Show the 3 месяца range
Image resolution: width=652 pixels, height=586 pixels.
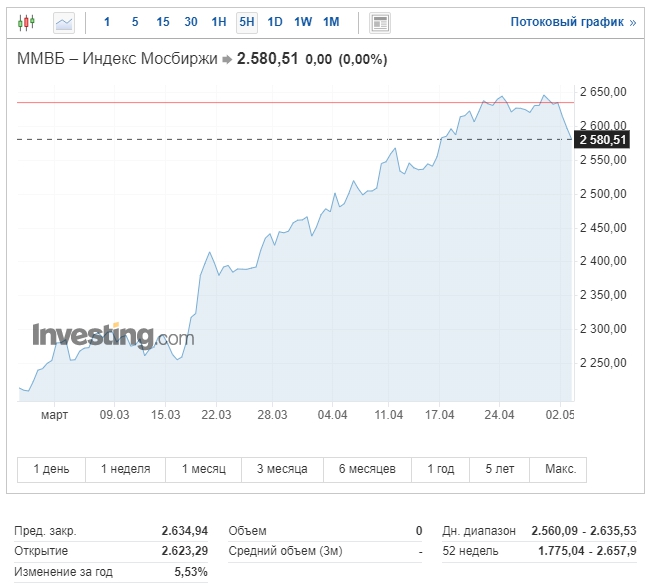pos(282,470)
